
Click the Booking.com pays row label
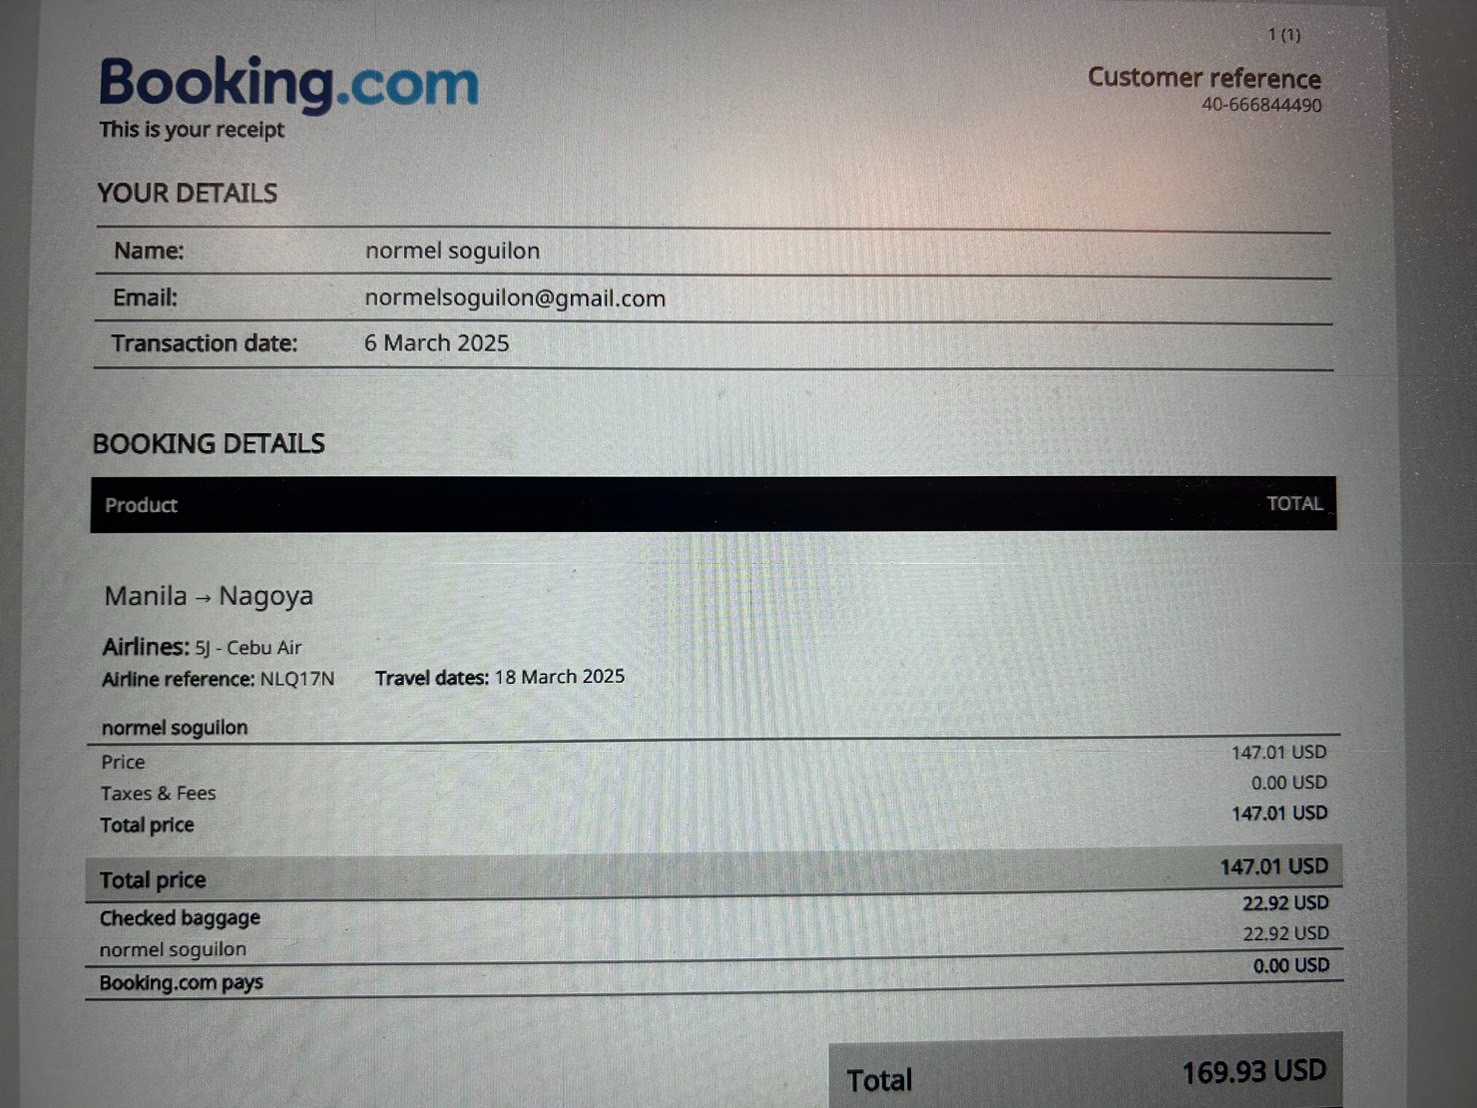click(181, 983)
